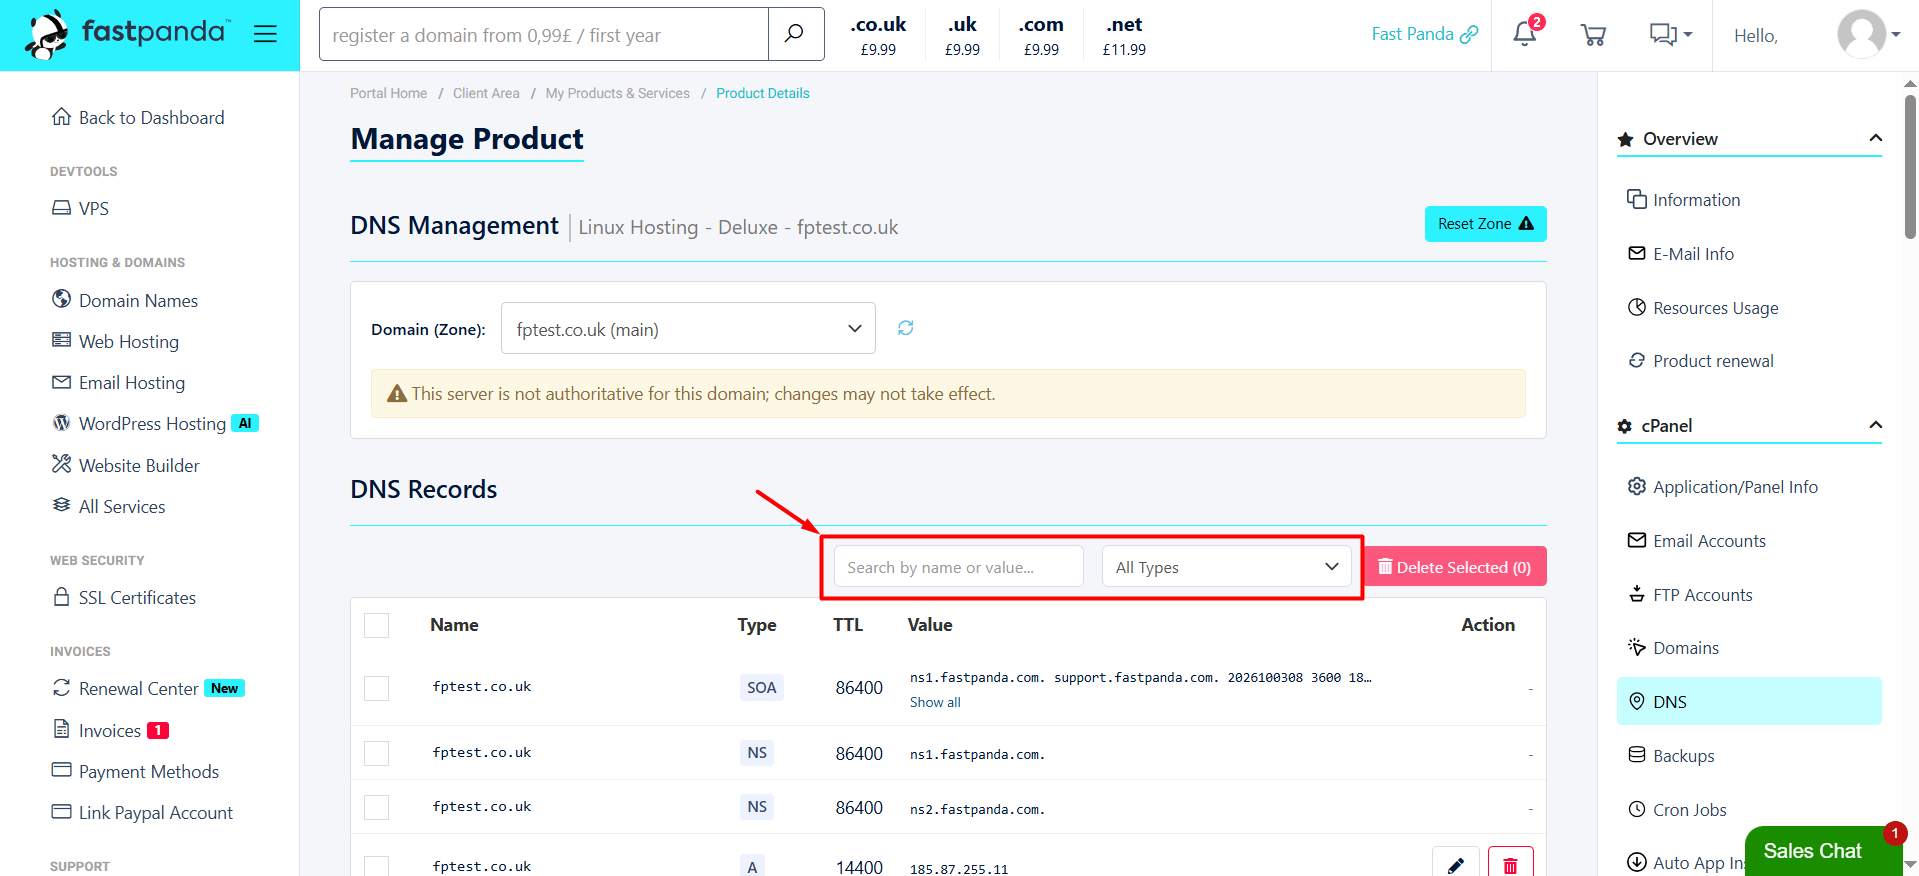Click the edit pencil for the A record

click(x=1456, y=864)
